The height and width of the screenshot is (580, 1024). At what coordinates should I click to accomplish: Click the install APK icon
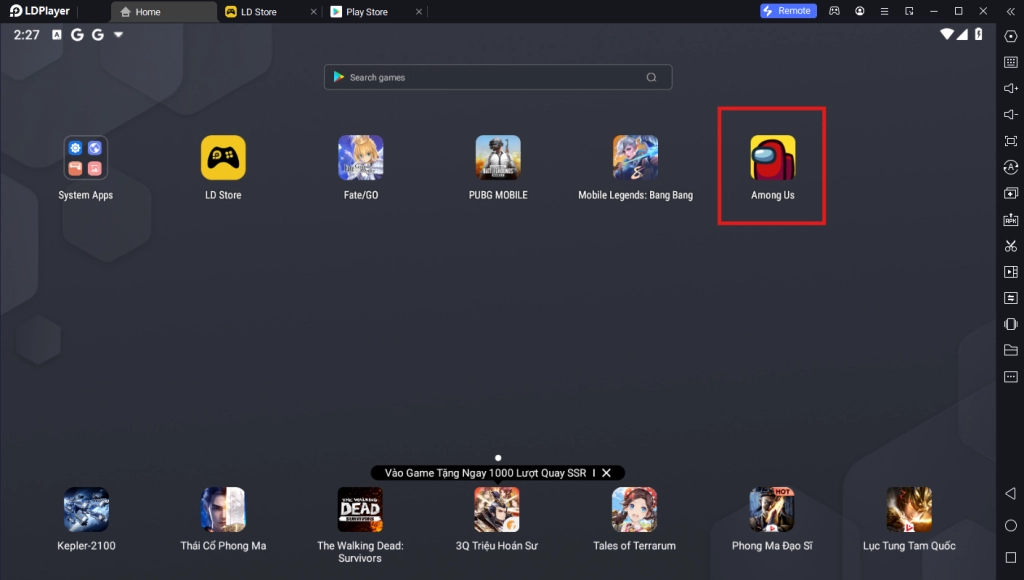pyautogui.click(x=1010, y=219)
